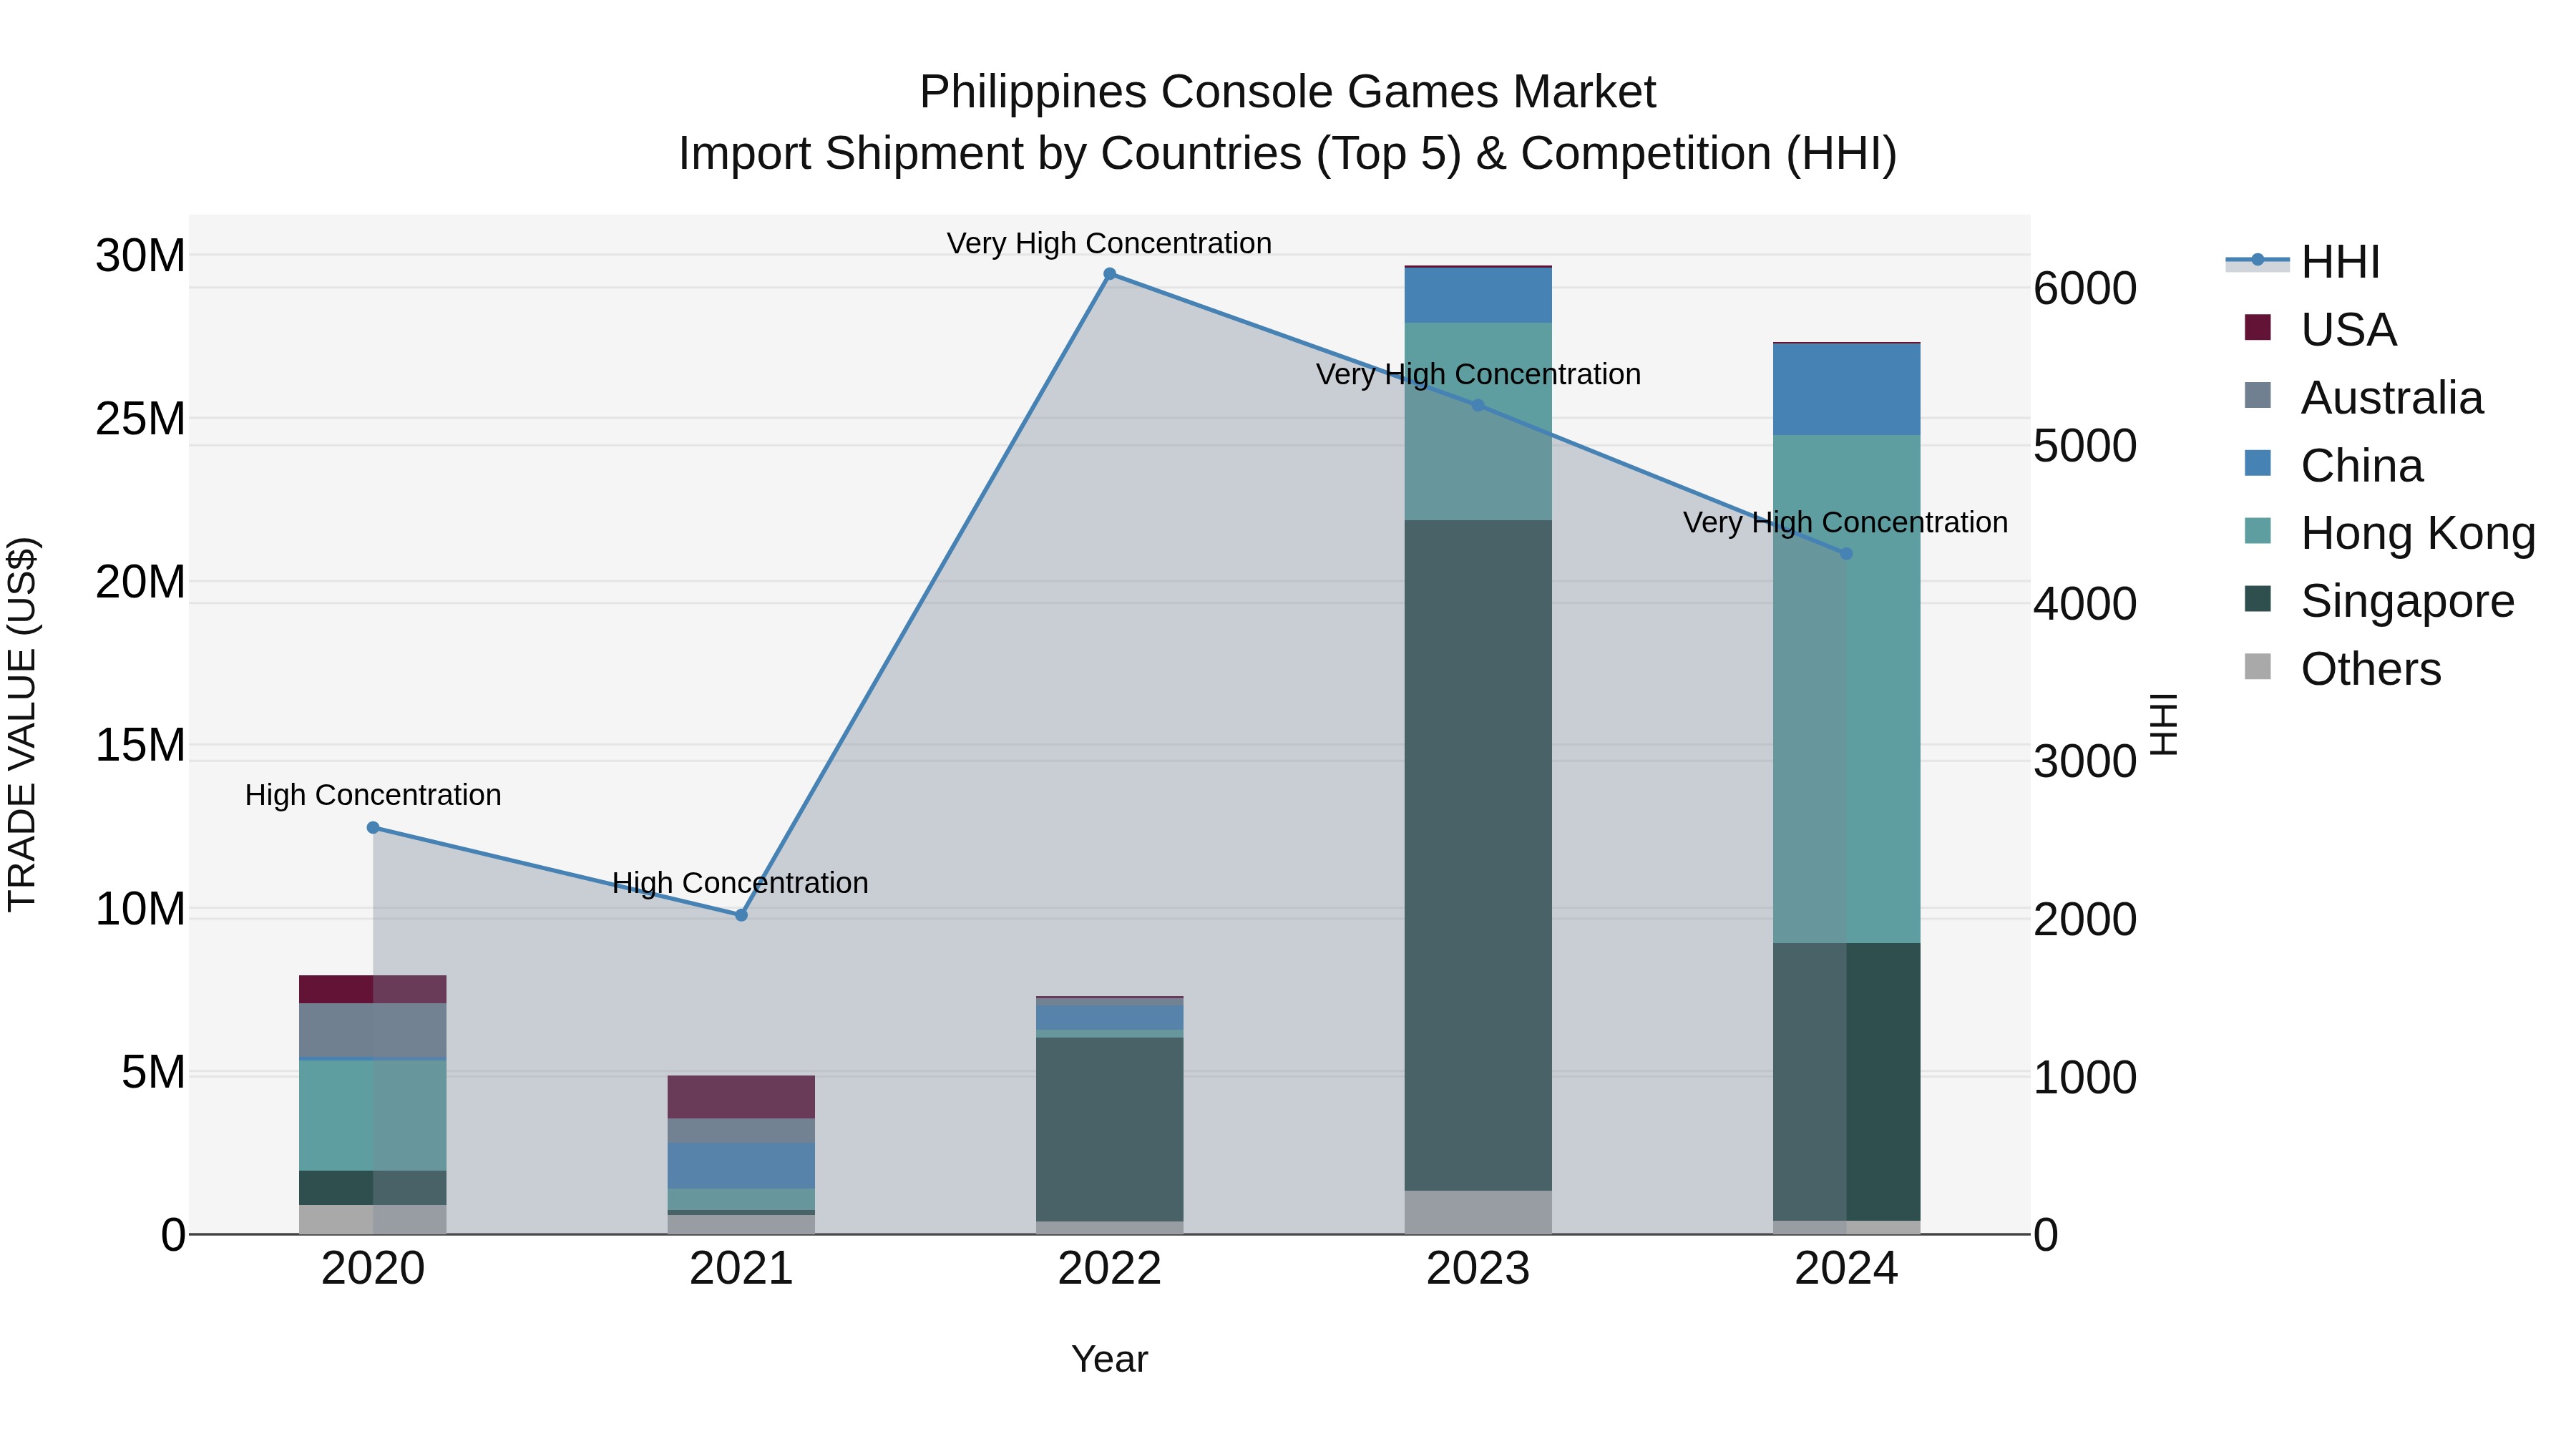Toggle the USA legend entry
The width and height of the screenshot is (2576, 1449).
pos(2320,330)
